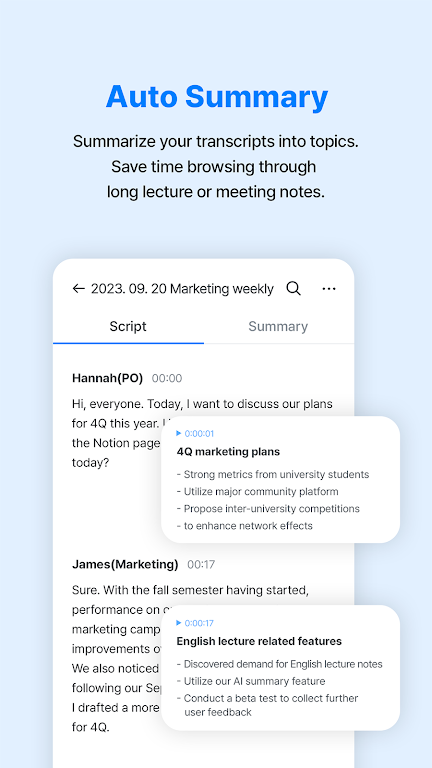
Task: Select 'Utilize our AI summary feature' bullet
Action: pos(251,681)
